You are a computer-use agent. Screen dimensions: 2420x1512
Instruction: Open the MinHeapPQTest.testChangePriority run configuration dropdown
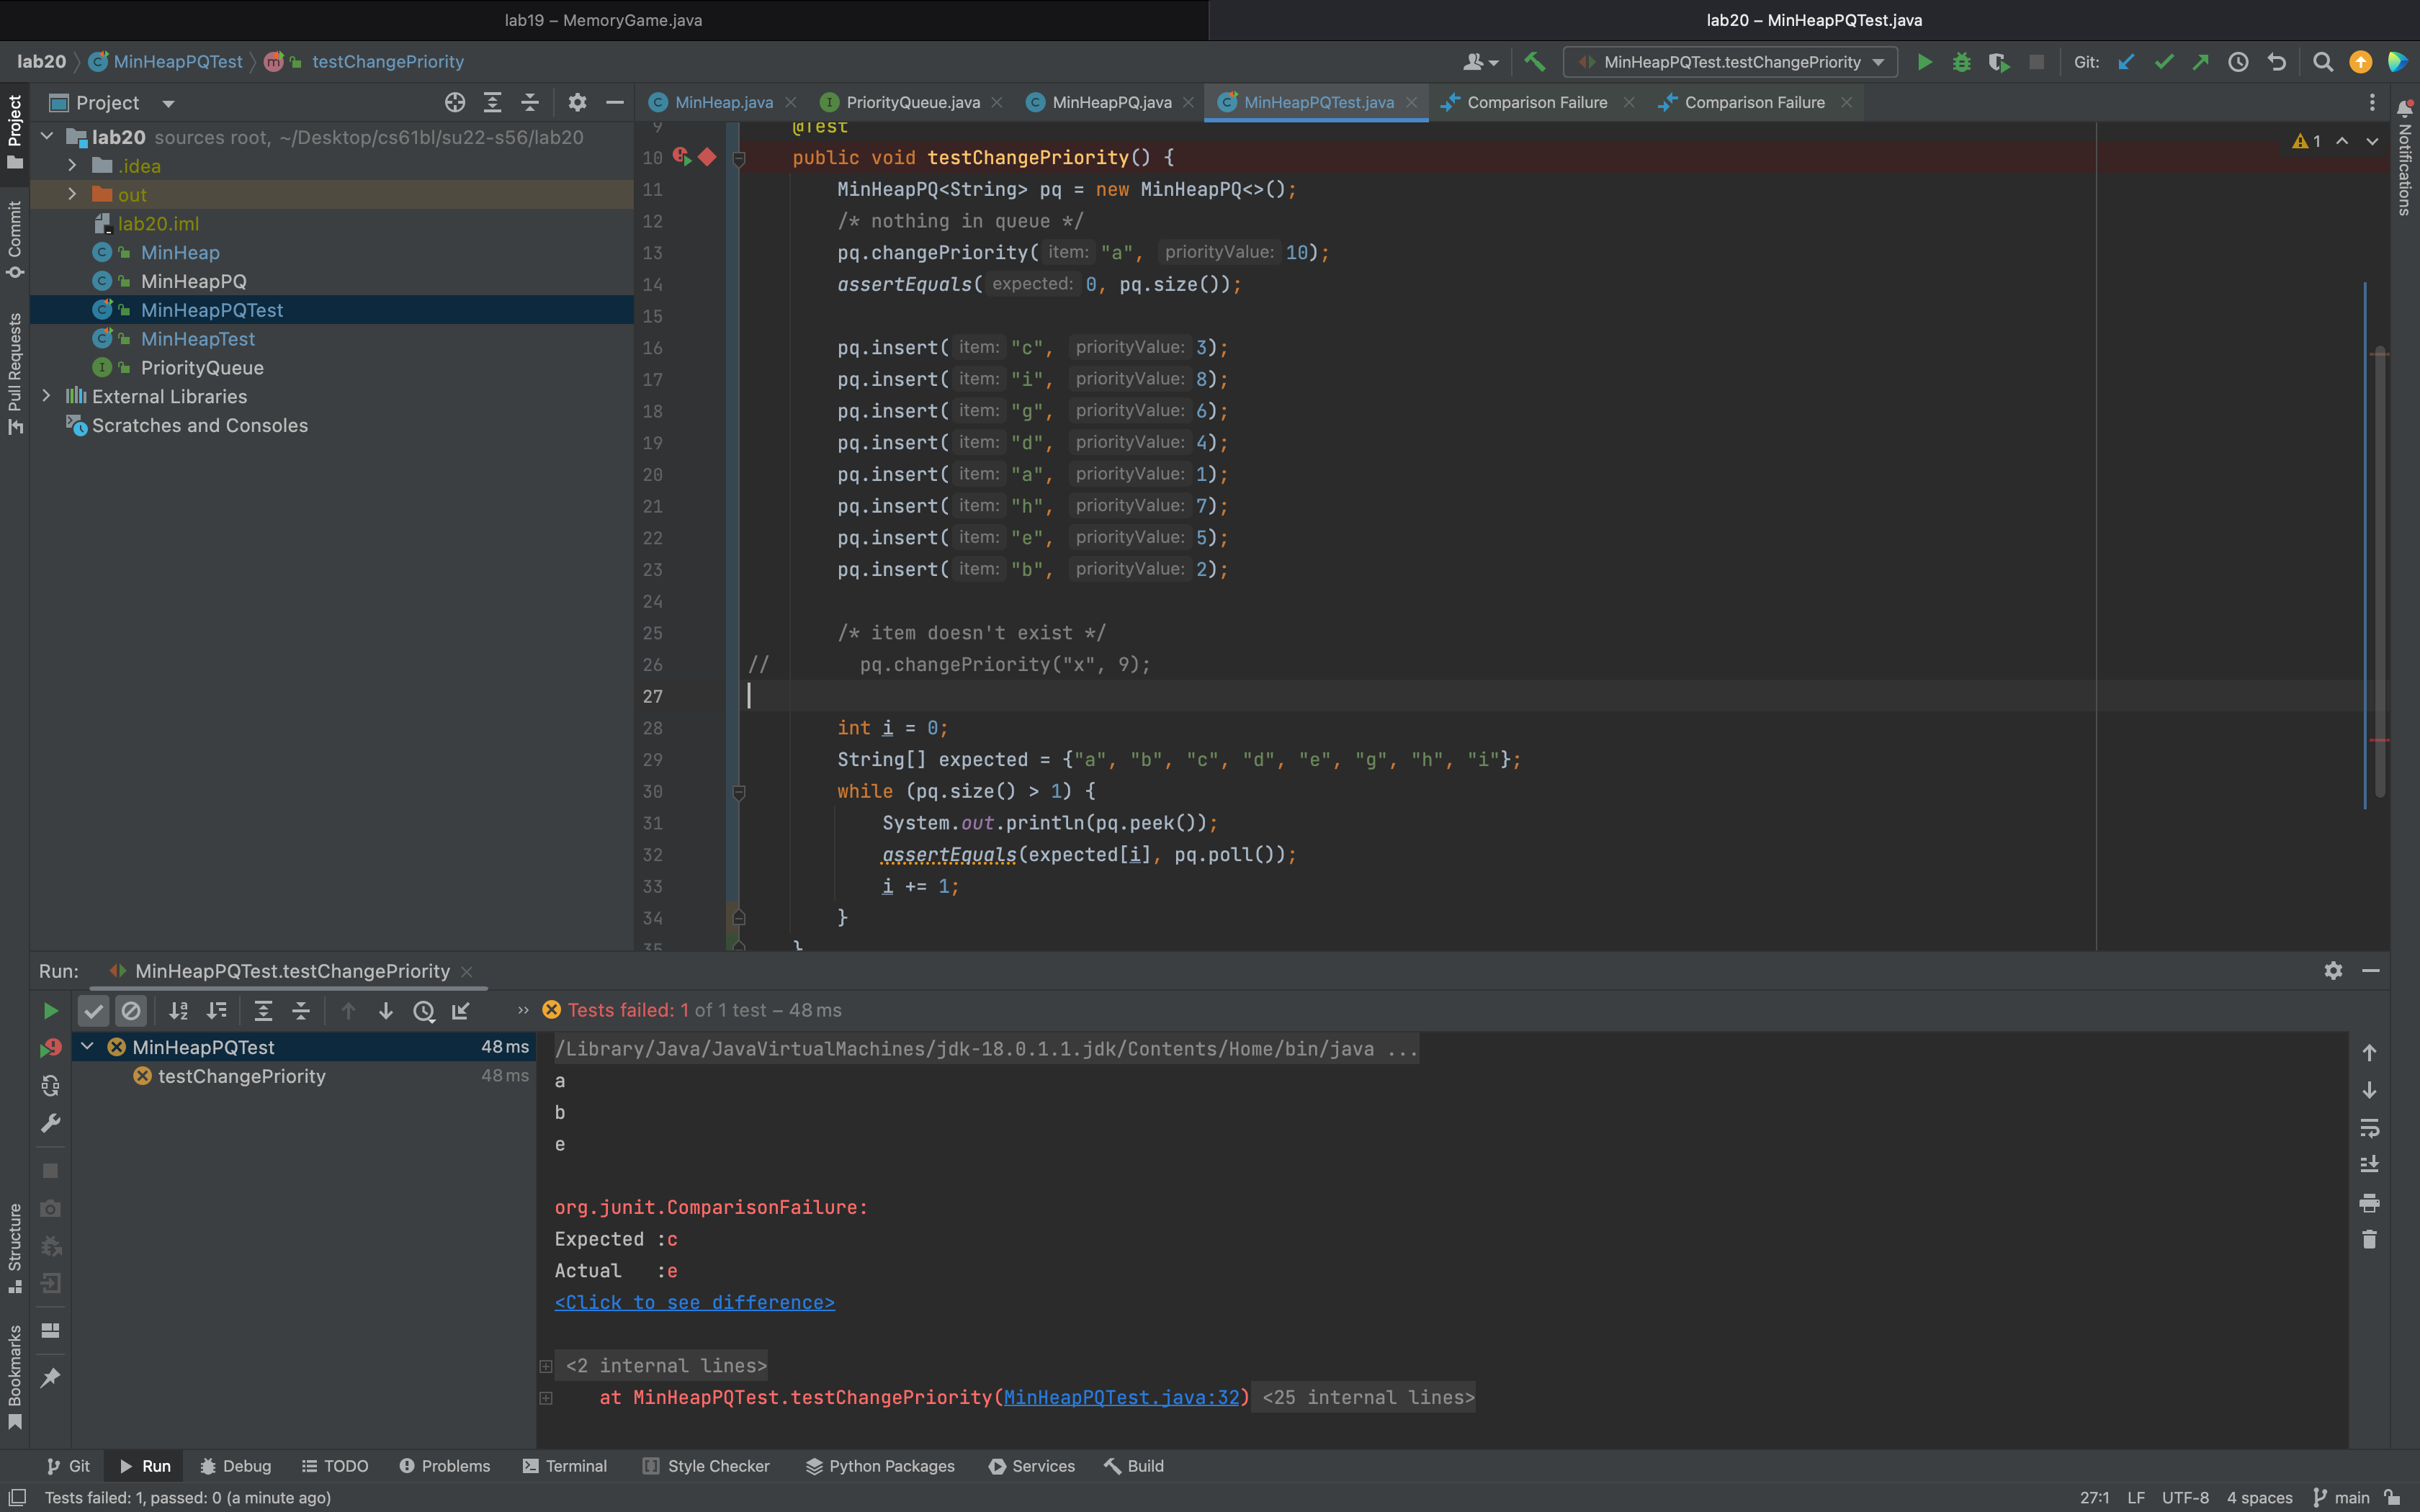[x=1731, y=62]
